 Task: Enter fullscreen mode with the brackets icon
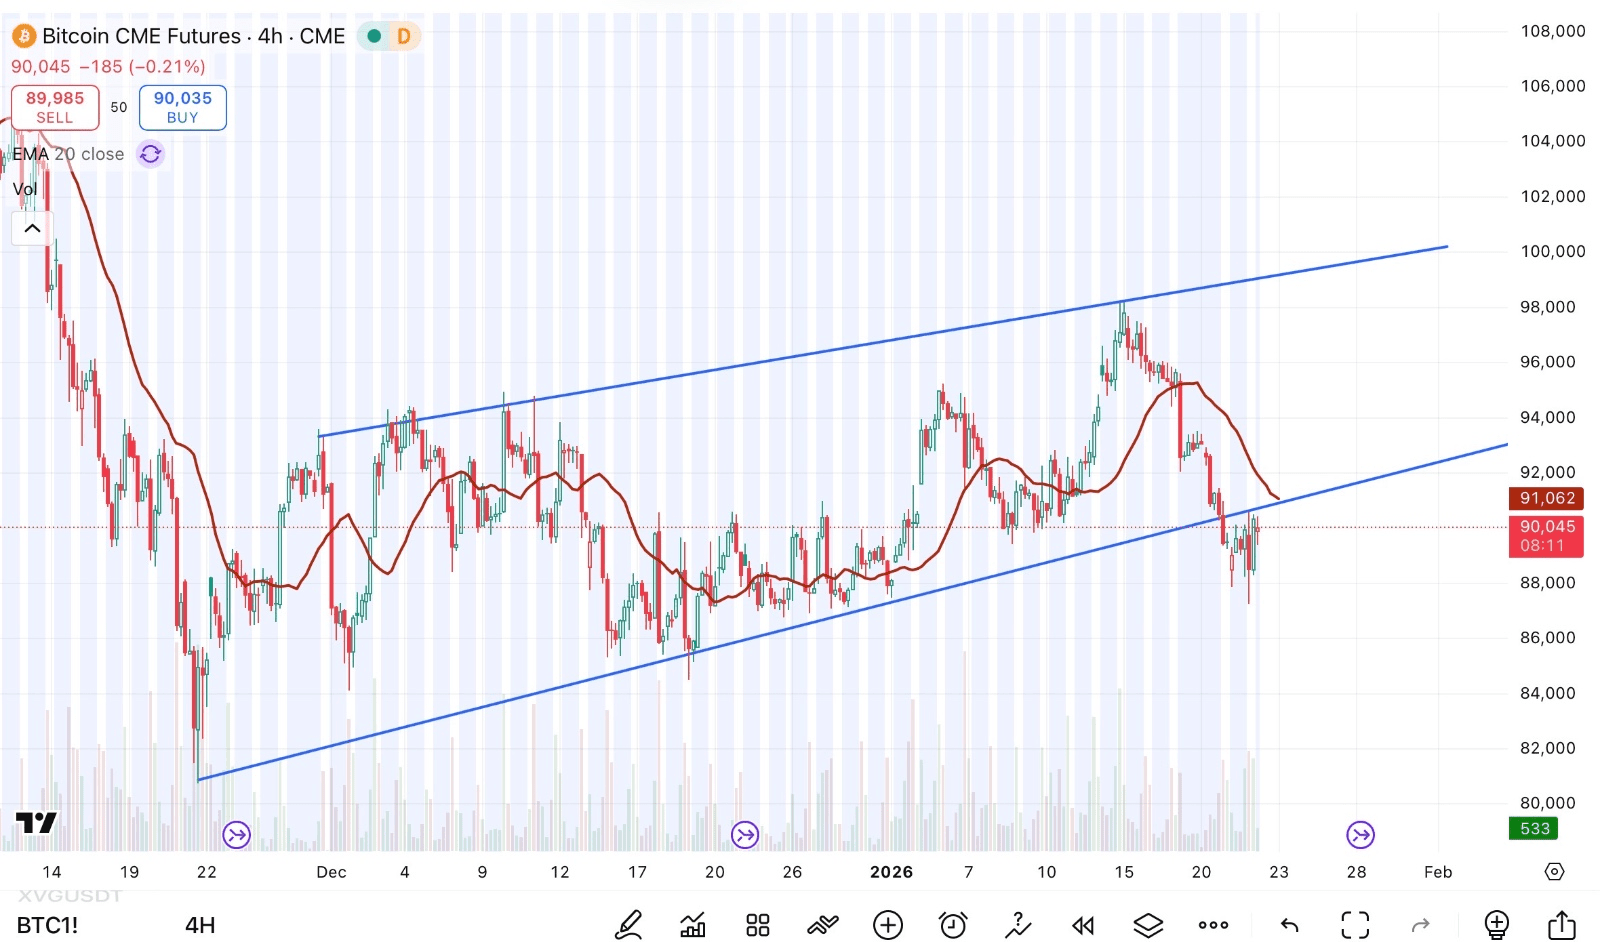click(1355, 925)
